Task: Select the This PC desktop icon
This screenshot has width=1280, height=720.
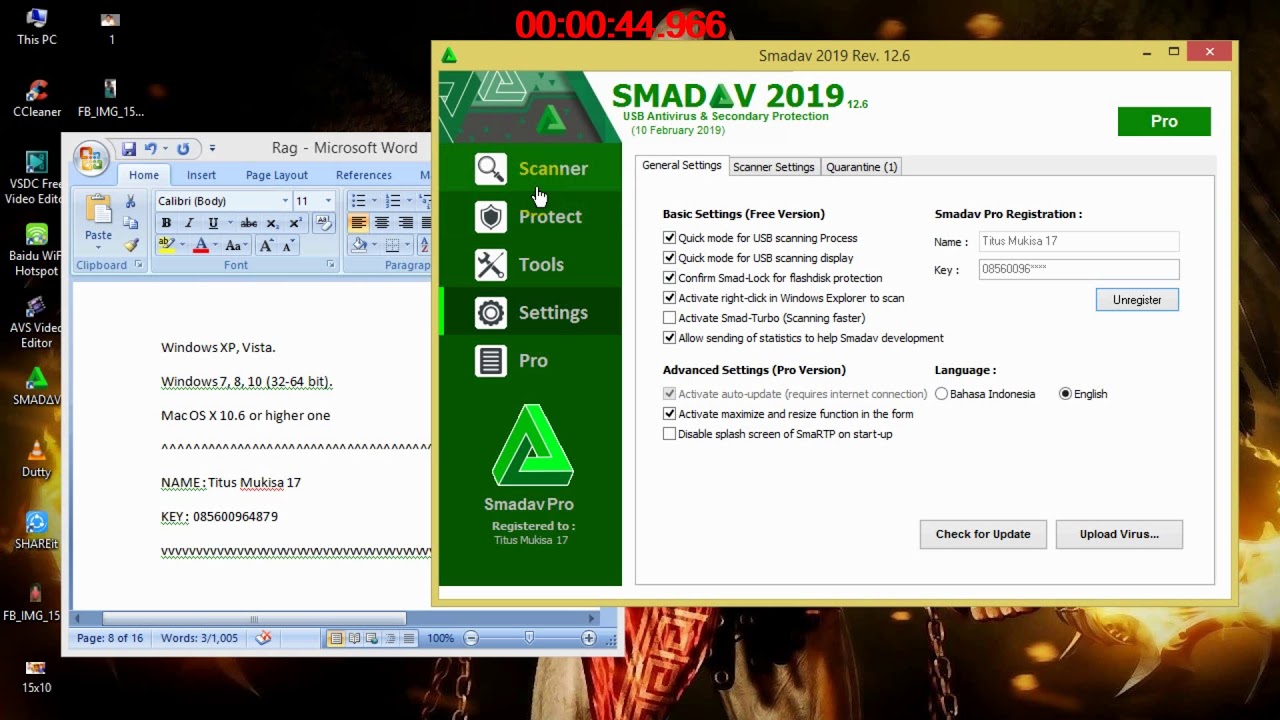Action: [37, 27]
